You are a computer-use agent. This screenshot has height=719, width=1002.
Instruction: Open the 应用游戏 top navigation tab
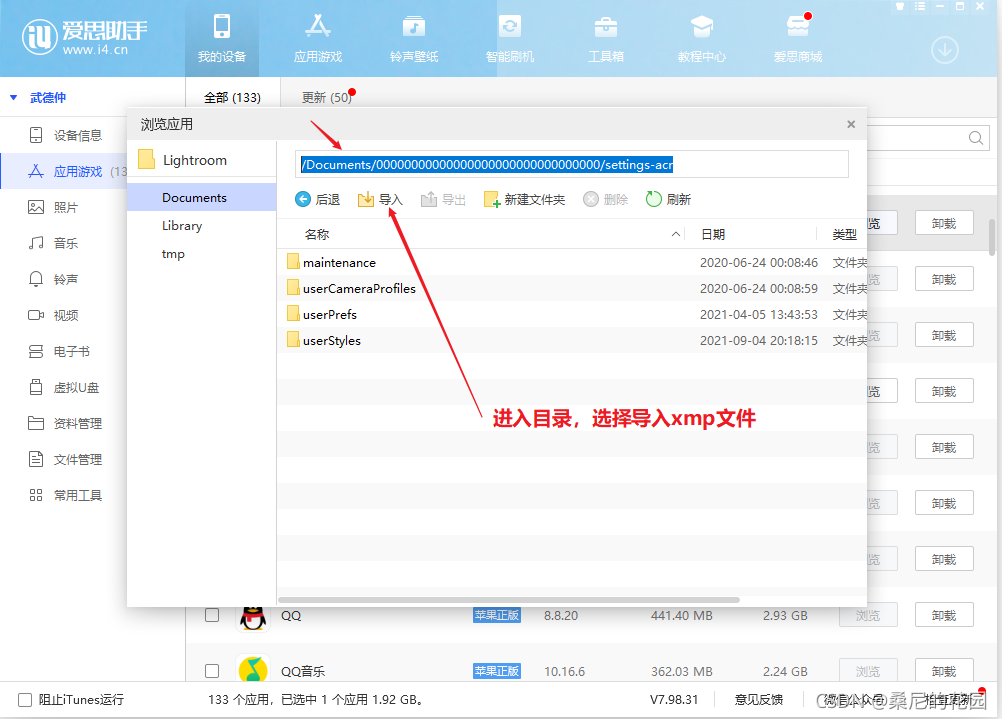pyautogui.click(x=318, y=39)
